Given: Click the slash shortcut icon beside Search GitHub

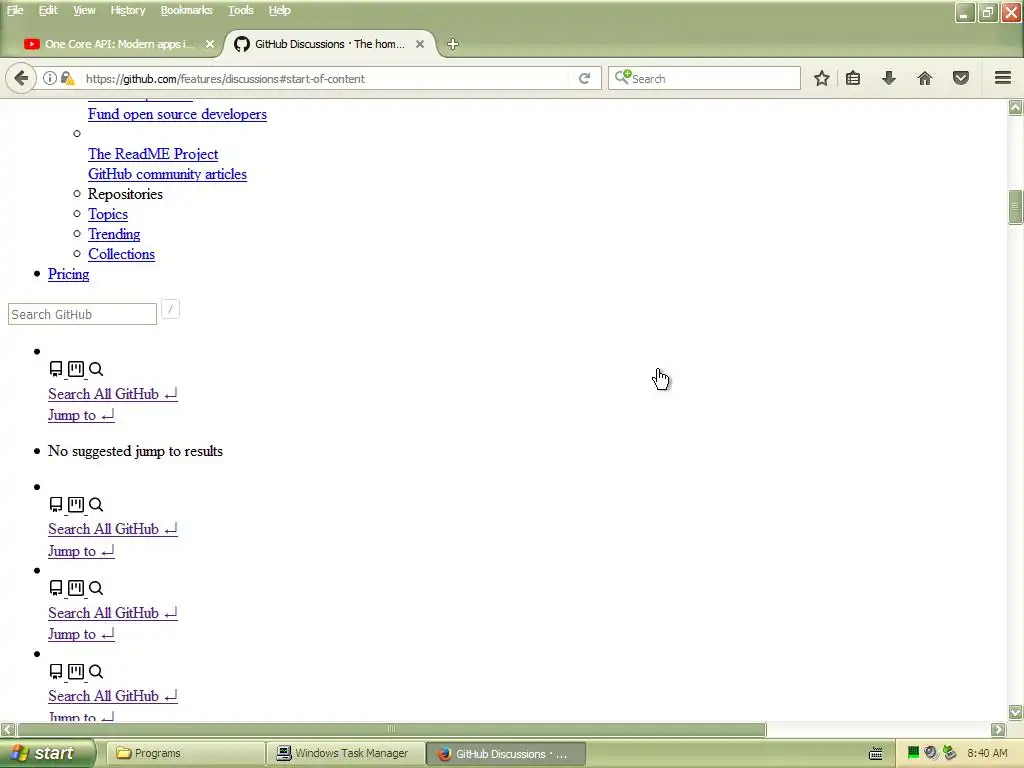Looking at the screenshot, I should [170, 309].
